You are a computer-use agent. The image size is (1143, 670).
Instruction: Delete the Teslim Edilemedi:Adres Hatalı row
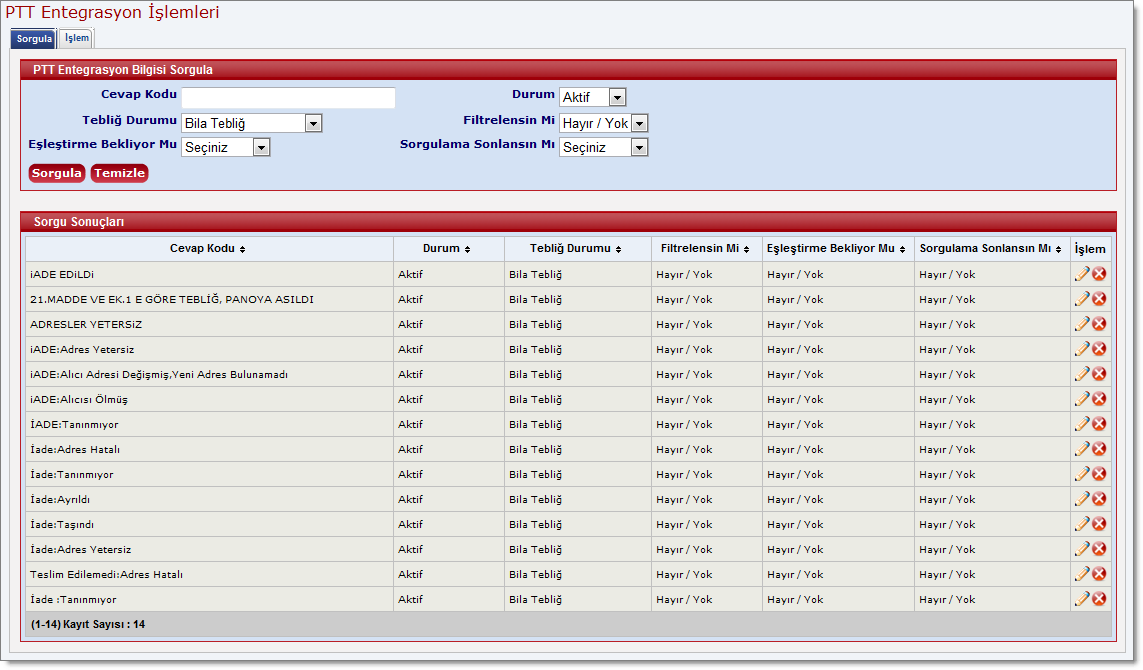pyautogui.click(x=1099, y=574)
